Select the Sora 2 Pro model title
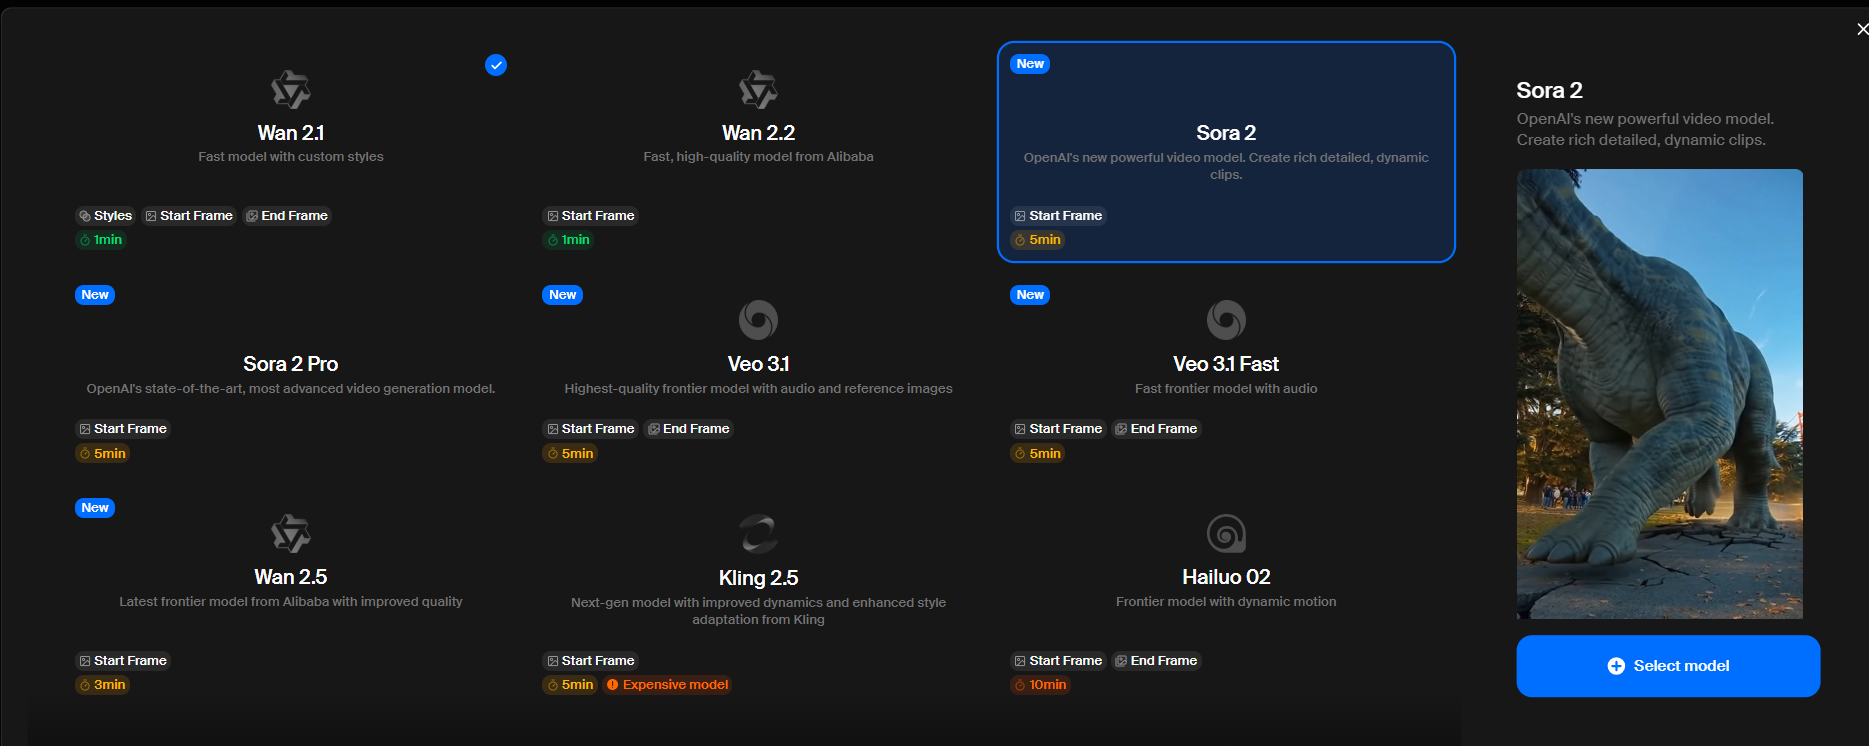The height and width of the screenshot is (746, 1869). (291, 364)
